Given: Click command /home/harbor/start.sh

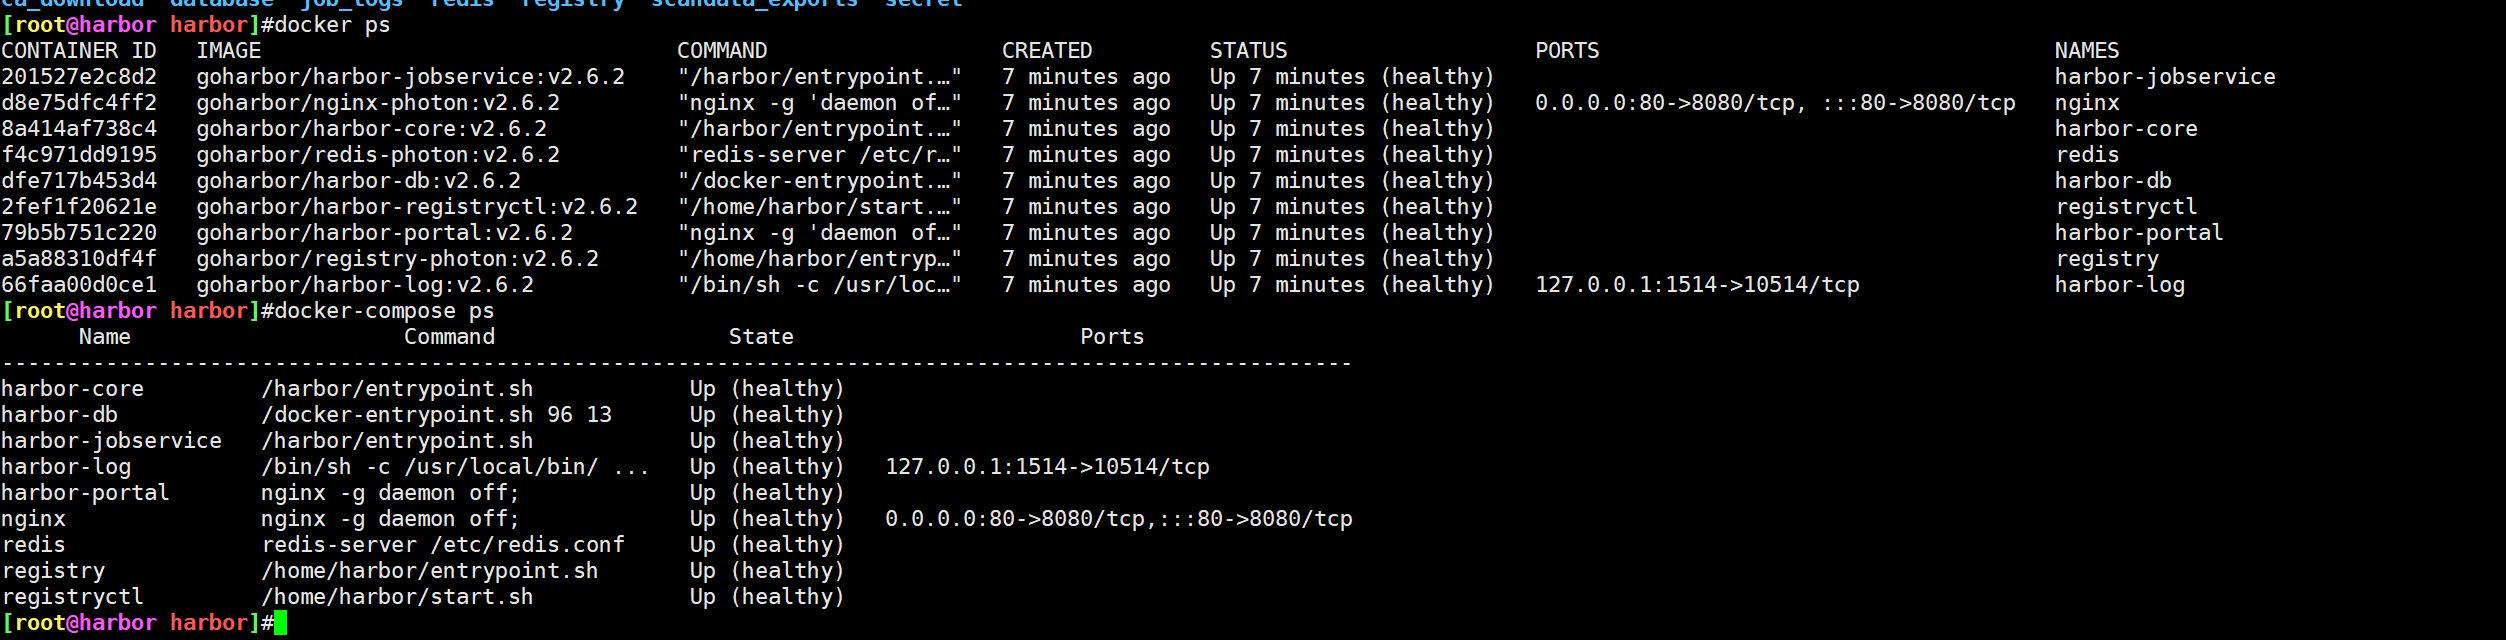Looking at the screenshot, I should tap(398, 597).
